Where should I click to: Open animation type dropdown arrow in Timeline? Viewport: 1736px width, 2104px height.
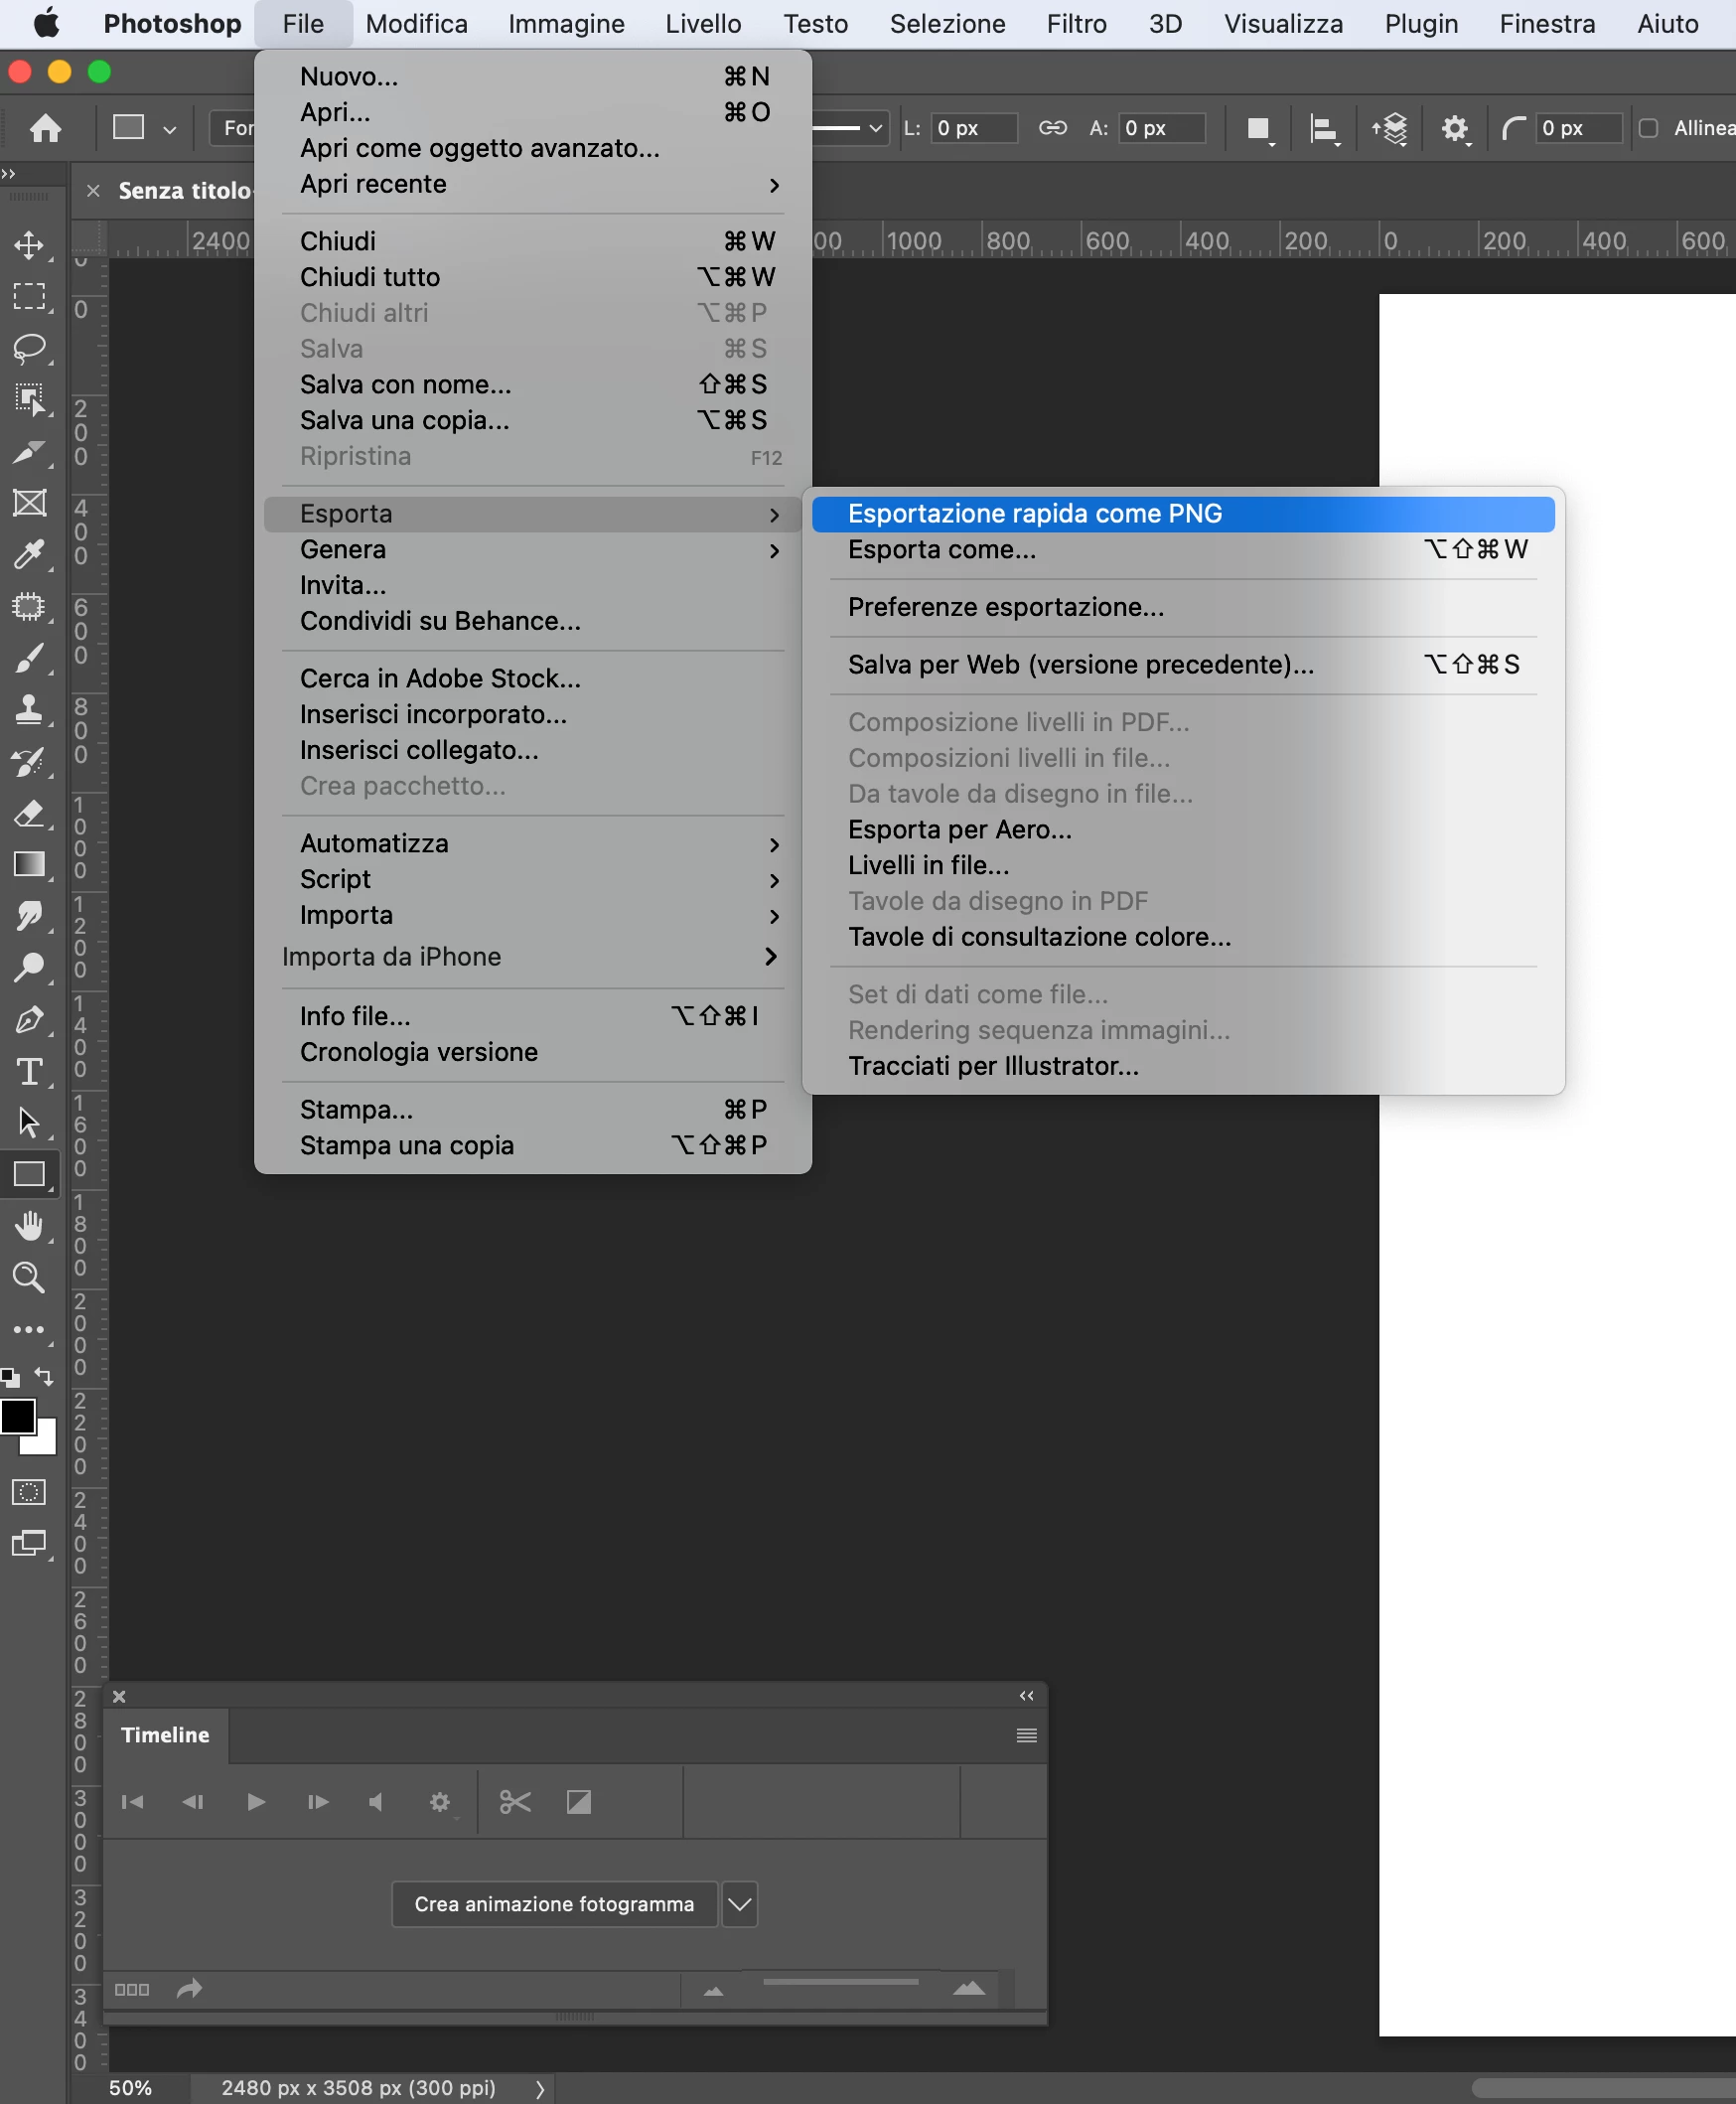pyautogui.click(x=739, y=1904)
